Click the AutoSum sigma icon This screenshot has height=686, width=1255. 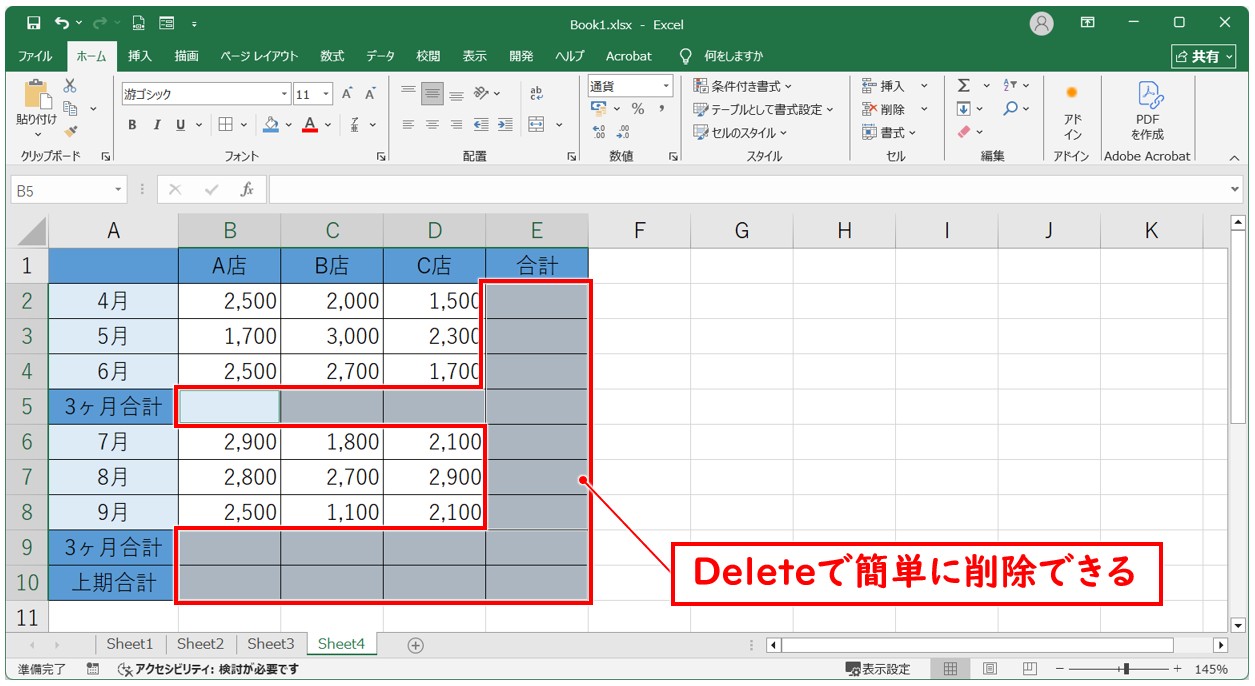(x=963, y=86)
